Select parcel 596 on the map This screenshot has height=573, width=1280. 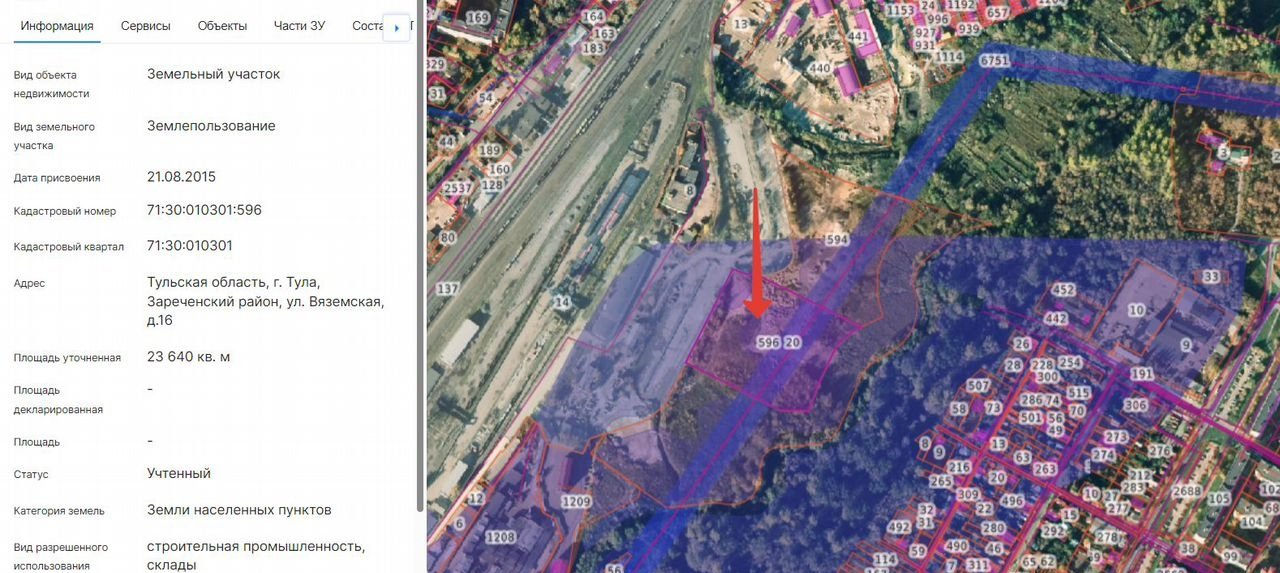768,342
